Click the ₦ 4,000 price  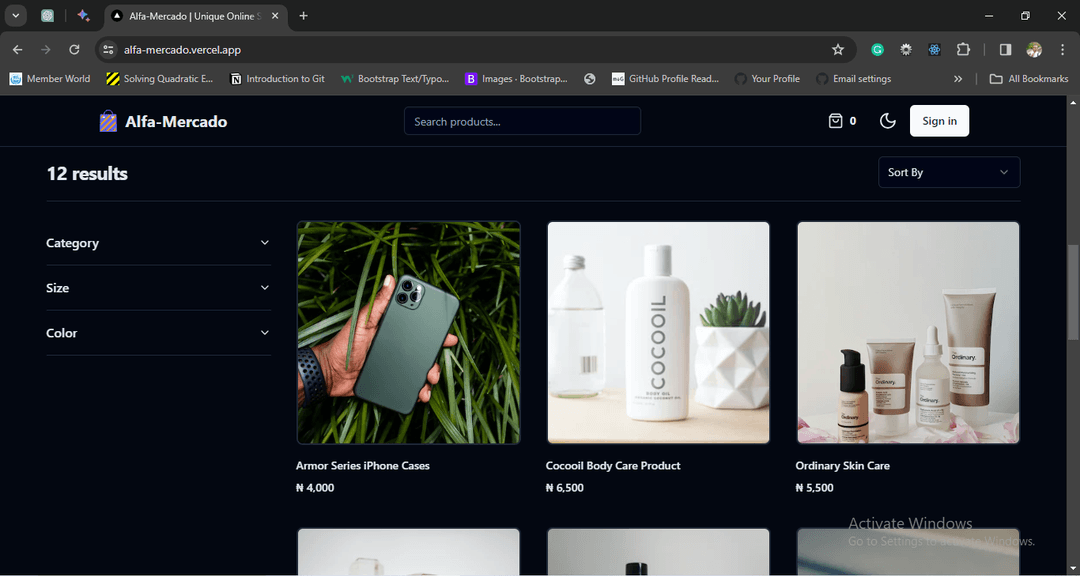coord(315,488)
